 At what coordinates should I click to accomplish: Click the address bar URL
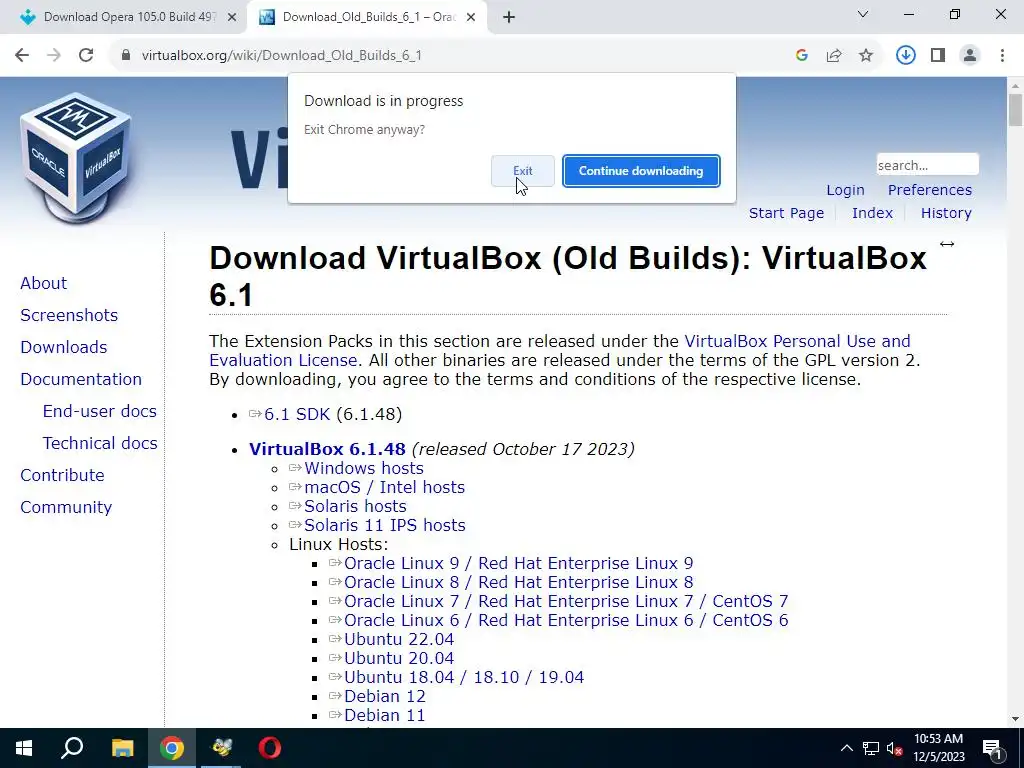tap(281, 56)
